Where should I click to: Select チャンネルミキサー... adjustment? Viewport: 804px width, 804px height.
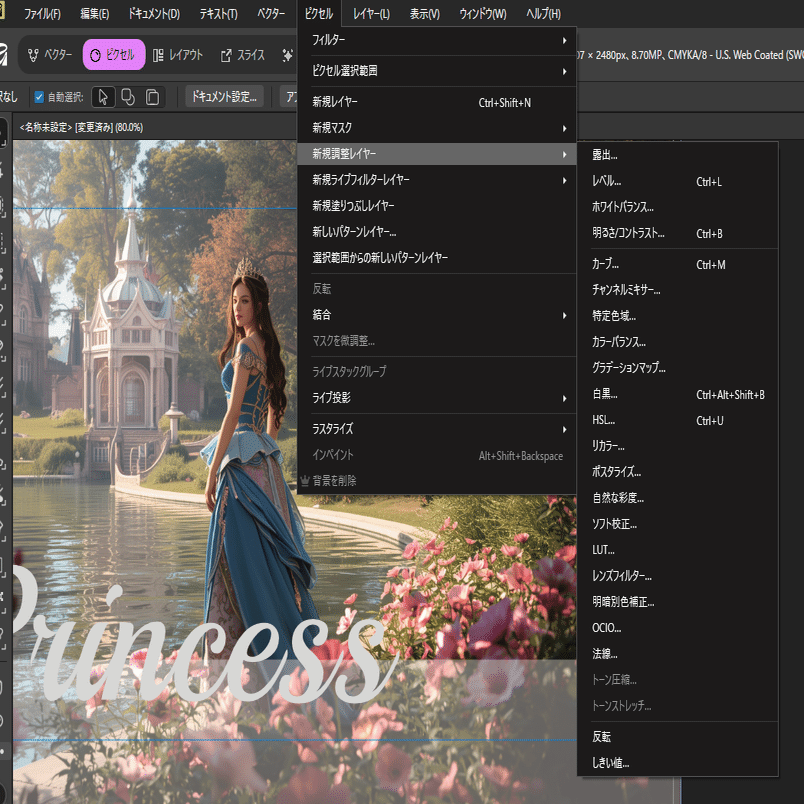678,290
